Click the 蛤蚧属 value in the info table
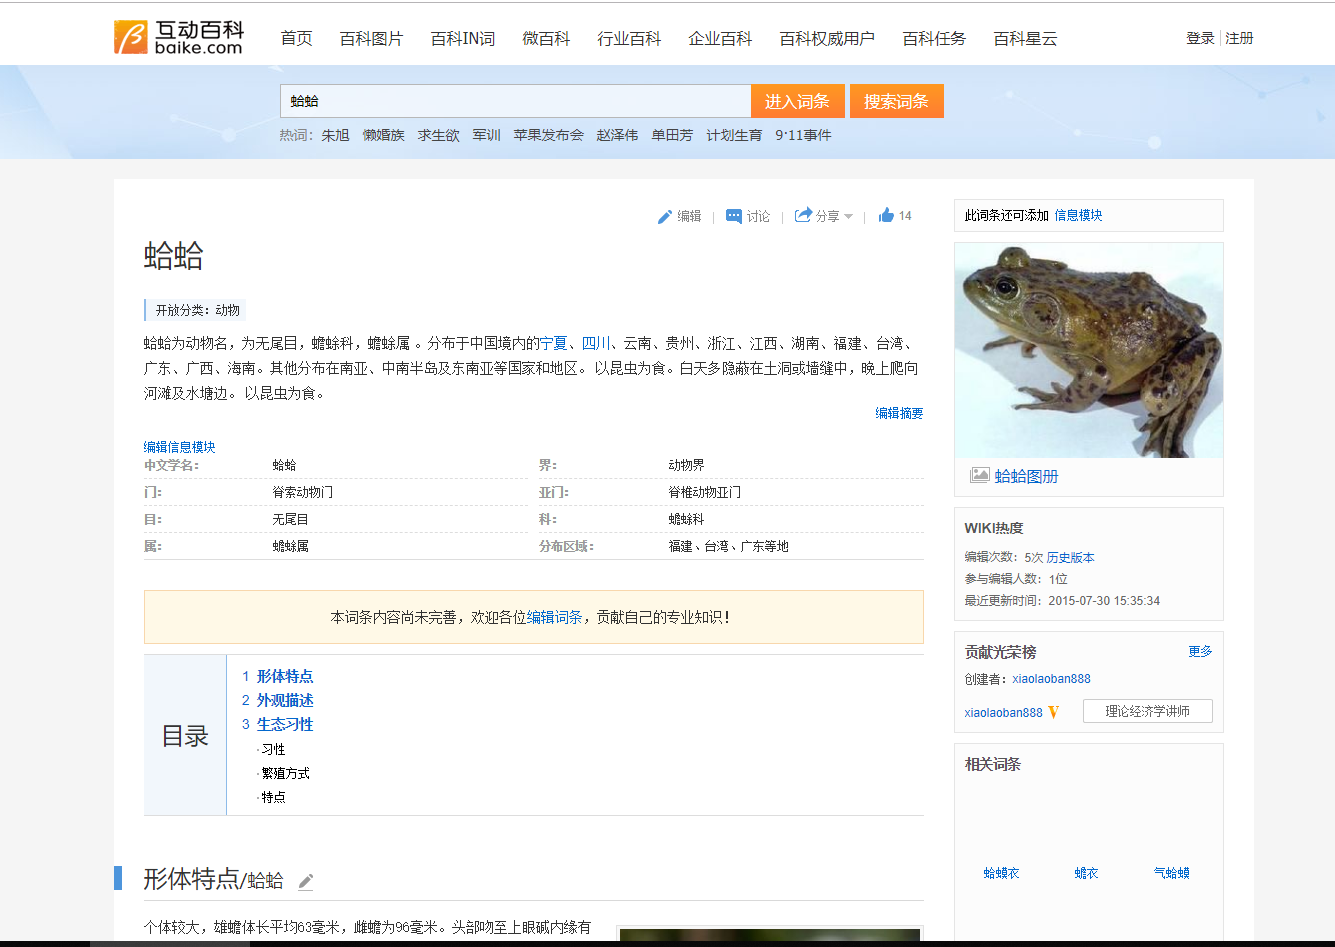 291,546
